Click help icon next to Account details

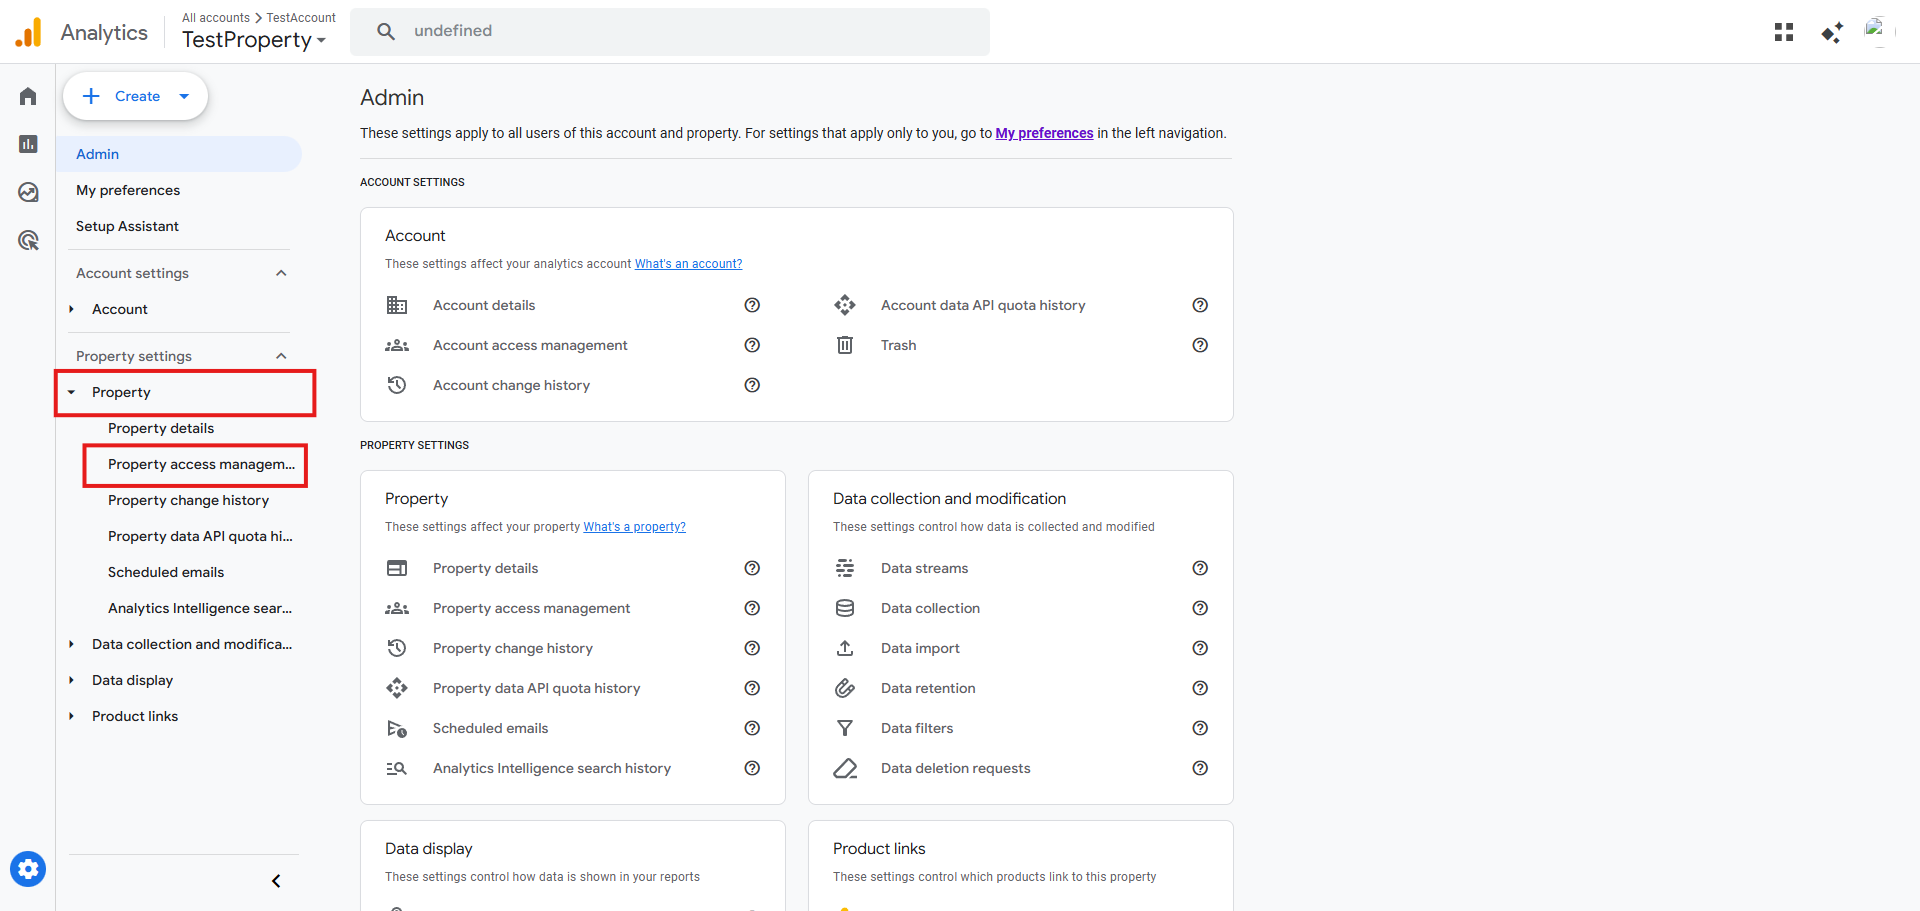(x=752, y=305)
